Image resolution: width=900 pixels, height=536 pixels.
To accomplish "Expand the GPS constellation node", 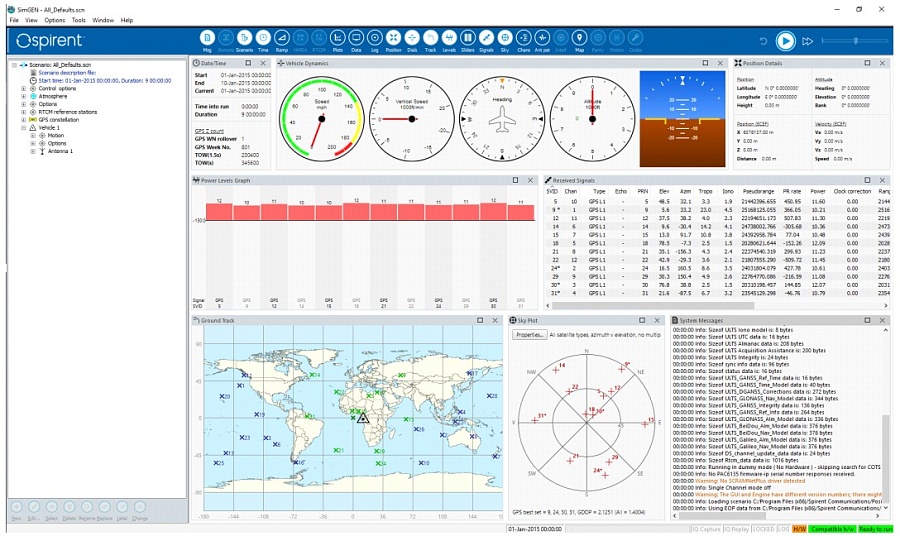I will pyautogui.click(x=23, y=120).
